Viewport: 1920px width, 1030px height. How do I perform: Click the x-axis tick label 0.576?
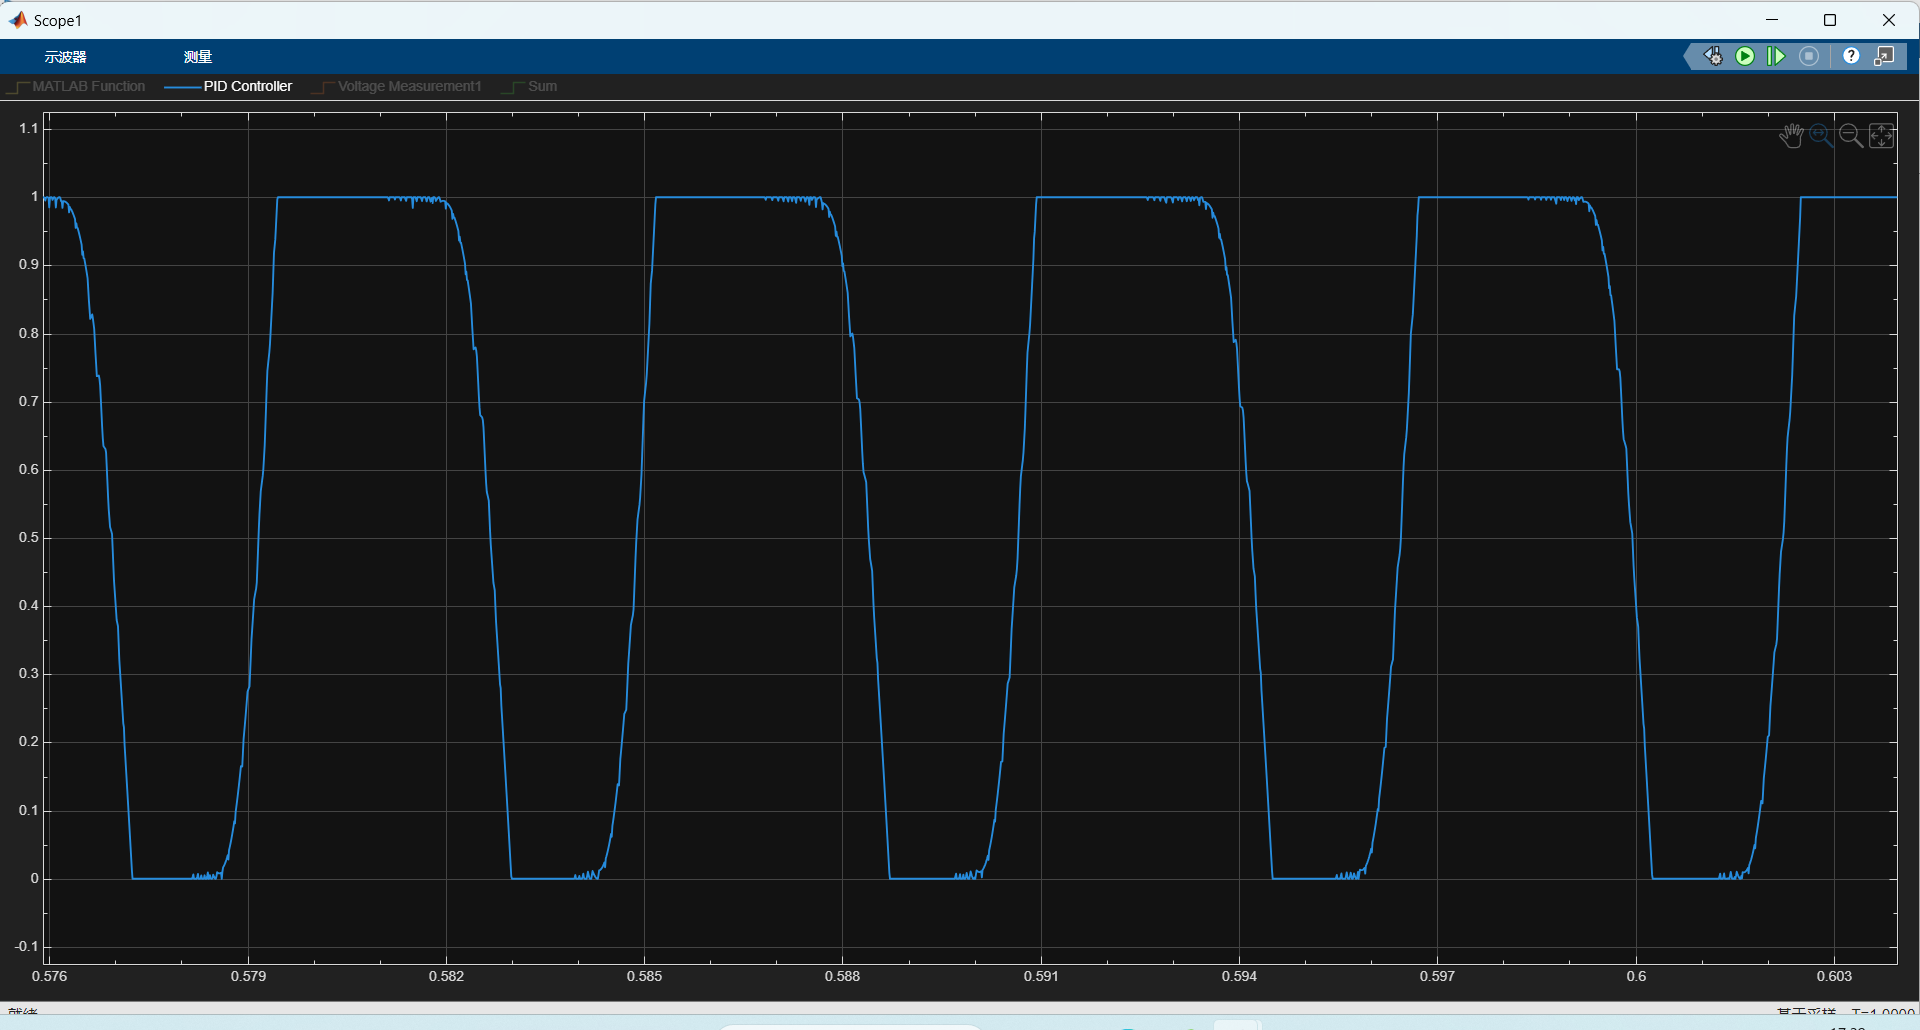pos(50,976)
